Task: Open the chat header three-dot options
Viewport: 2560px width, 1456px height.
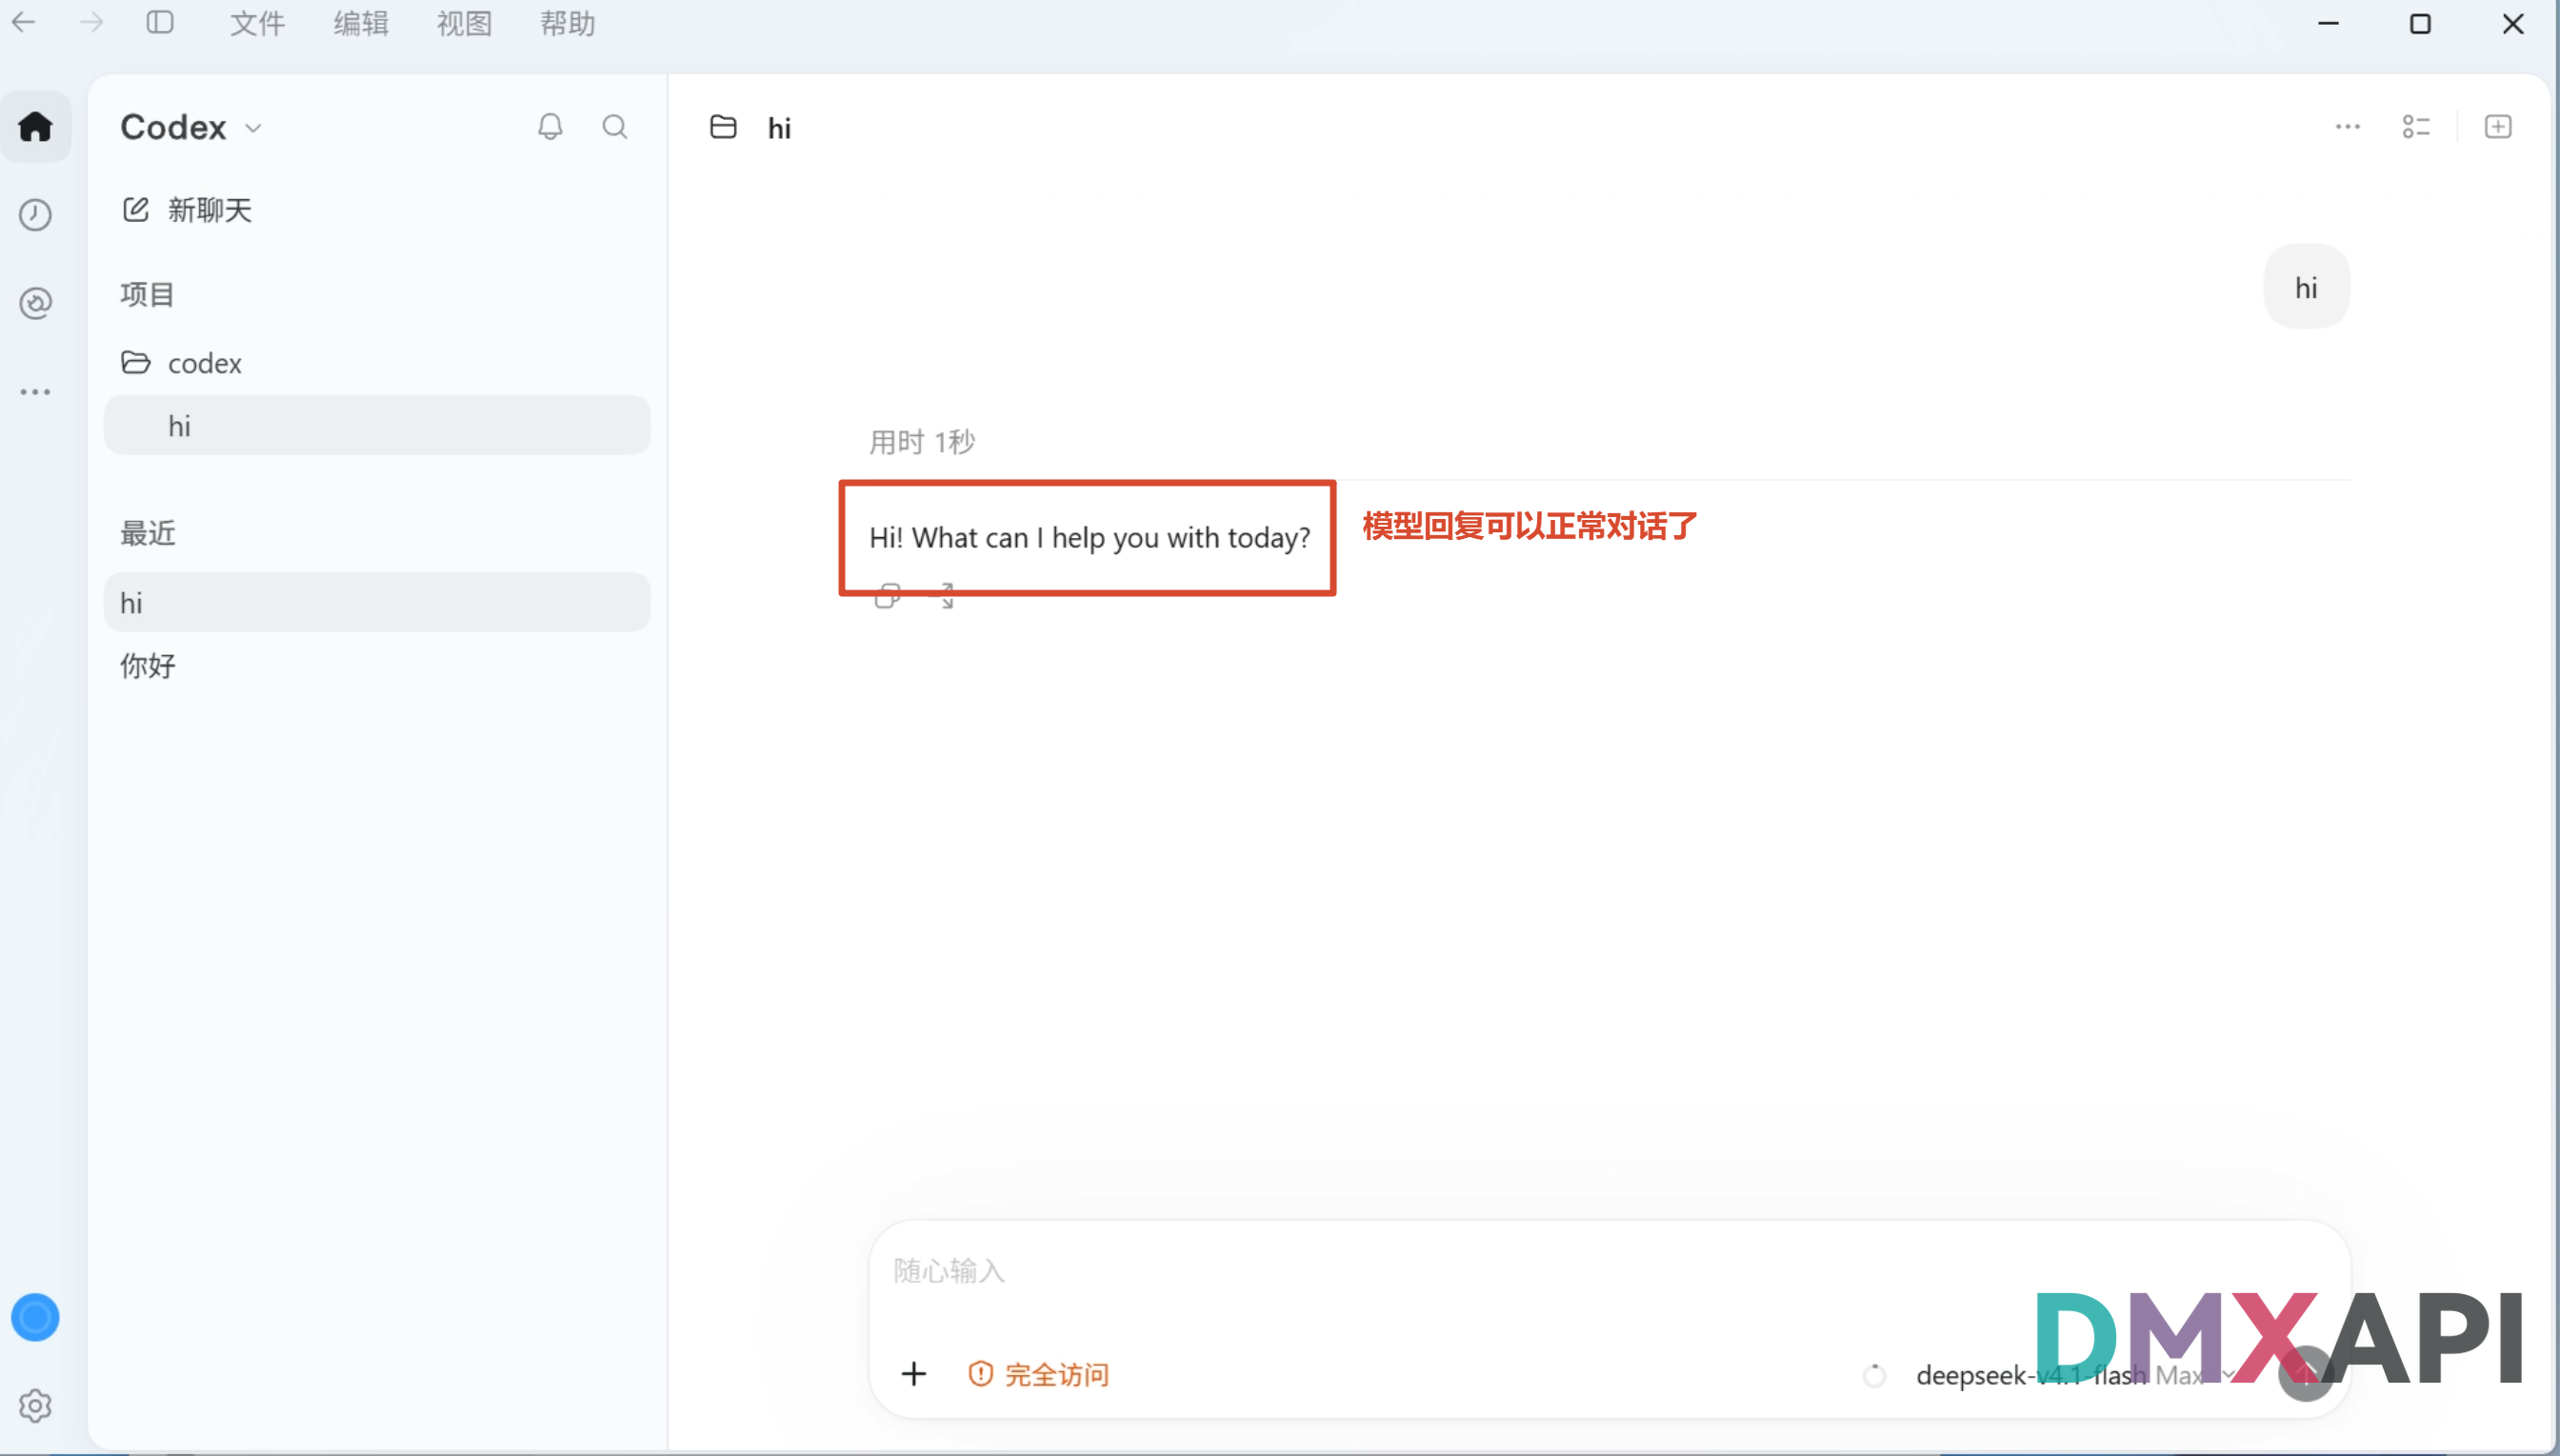Action: [2347, 127]
